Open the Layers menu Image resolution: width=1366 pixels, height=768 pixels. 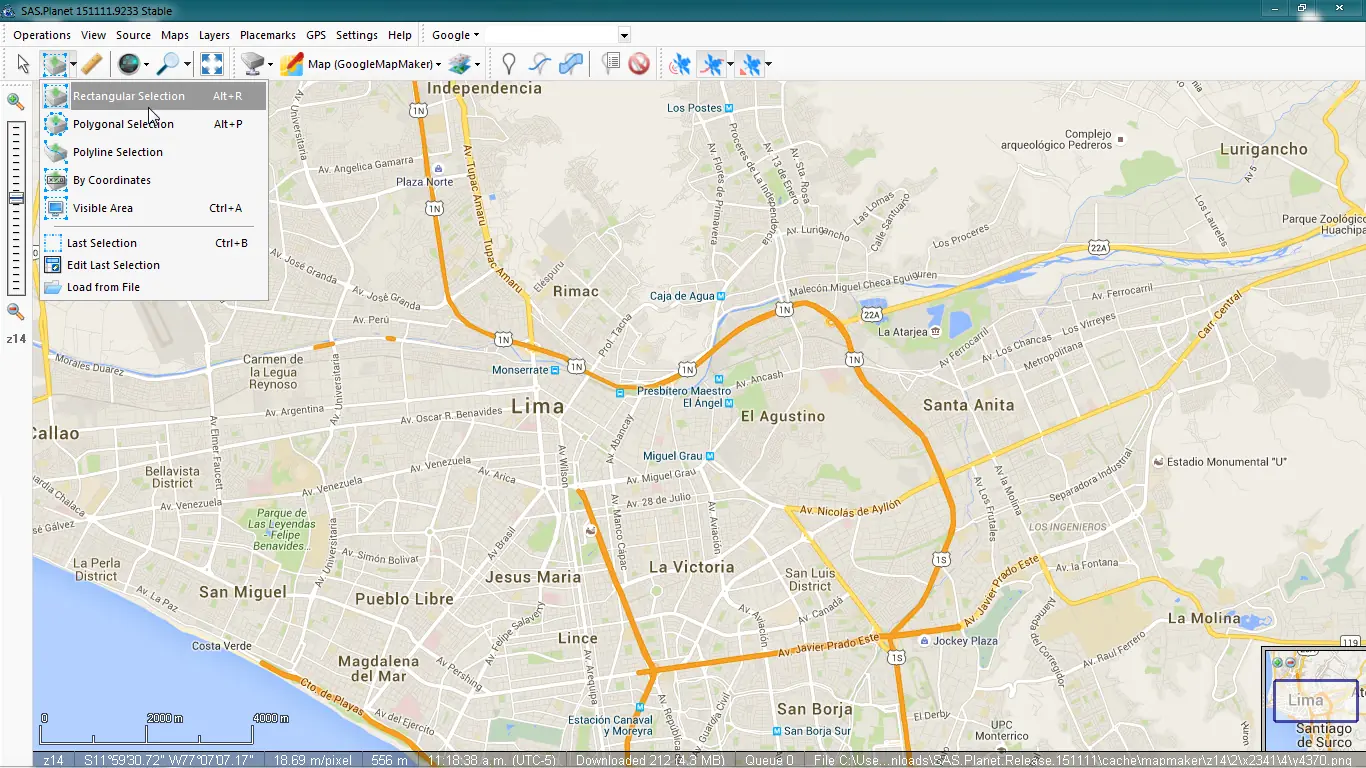(x=214, y=35)
